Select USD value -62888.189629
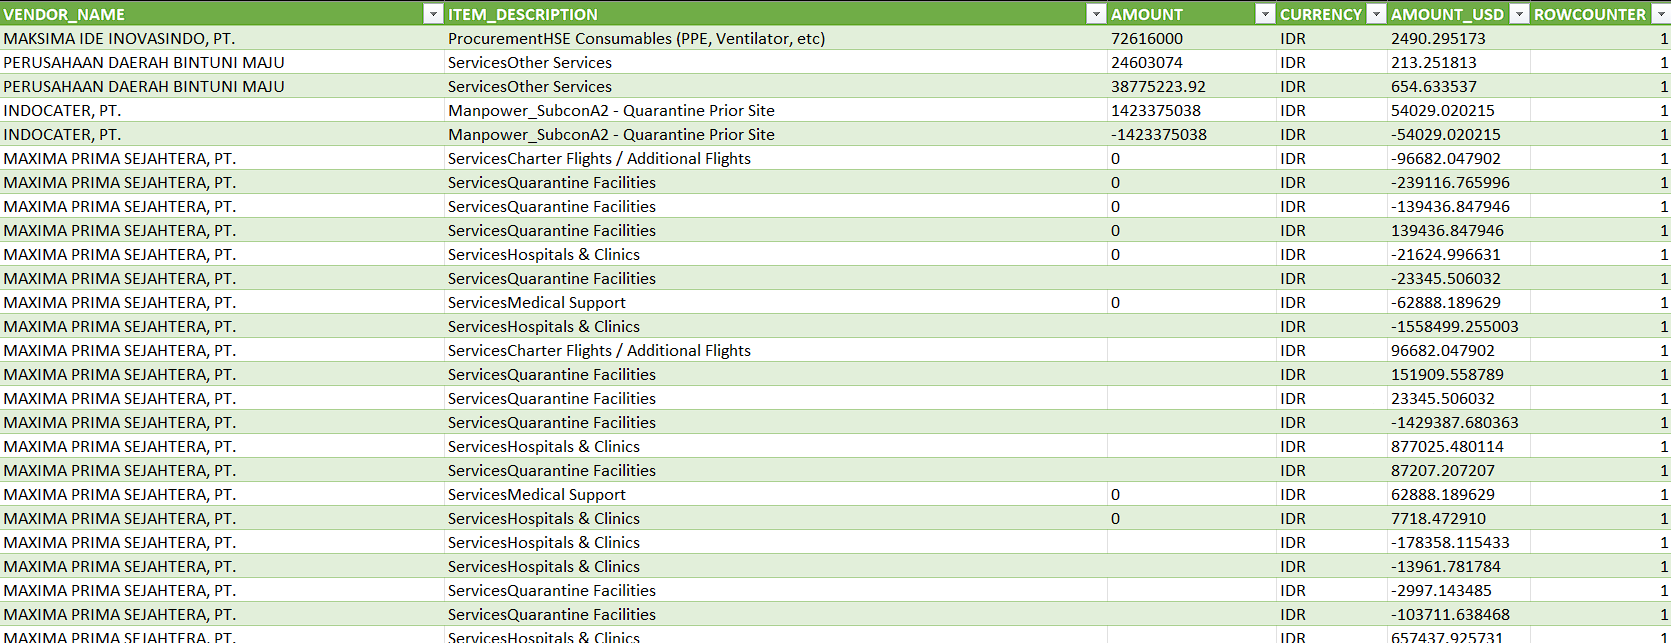 [1459, 302]
